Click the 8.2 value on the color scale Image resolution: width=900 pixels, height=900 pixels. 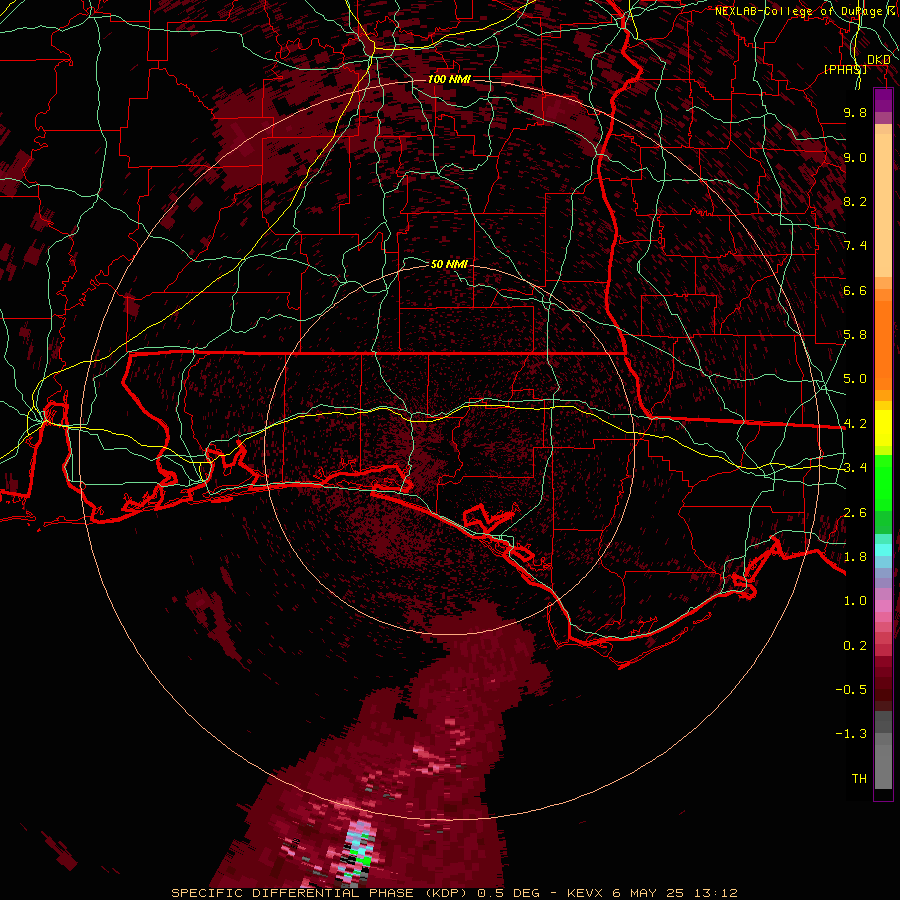coord(855,201)
